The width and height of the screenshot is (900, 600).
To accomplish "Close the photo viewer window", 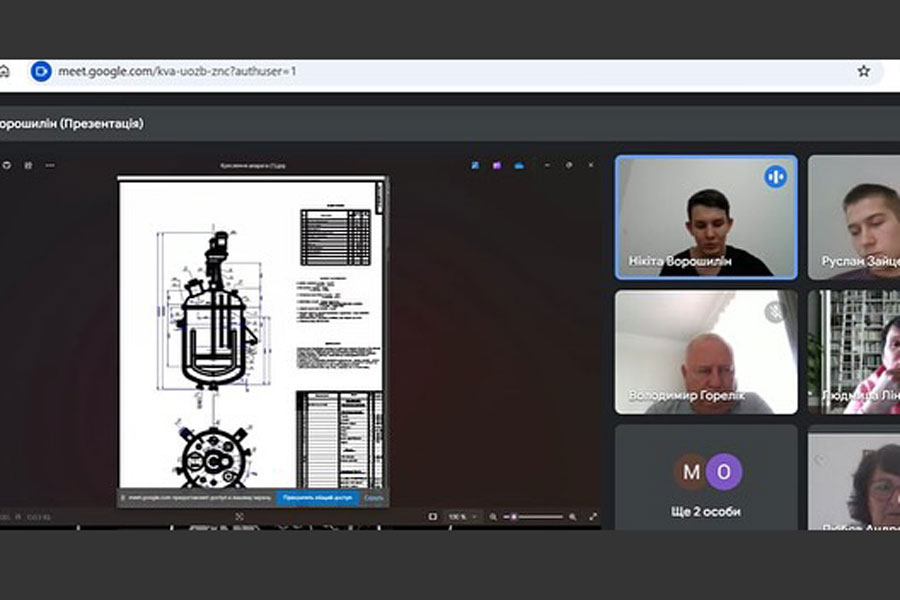I will tap(591, 165).
